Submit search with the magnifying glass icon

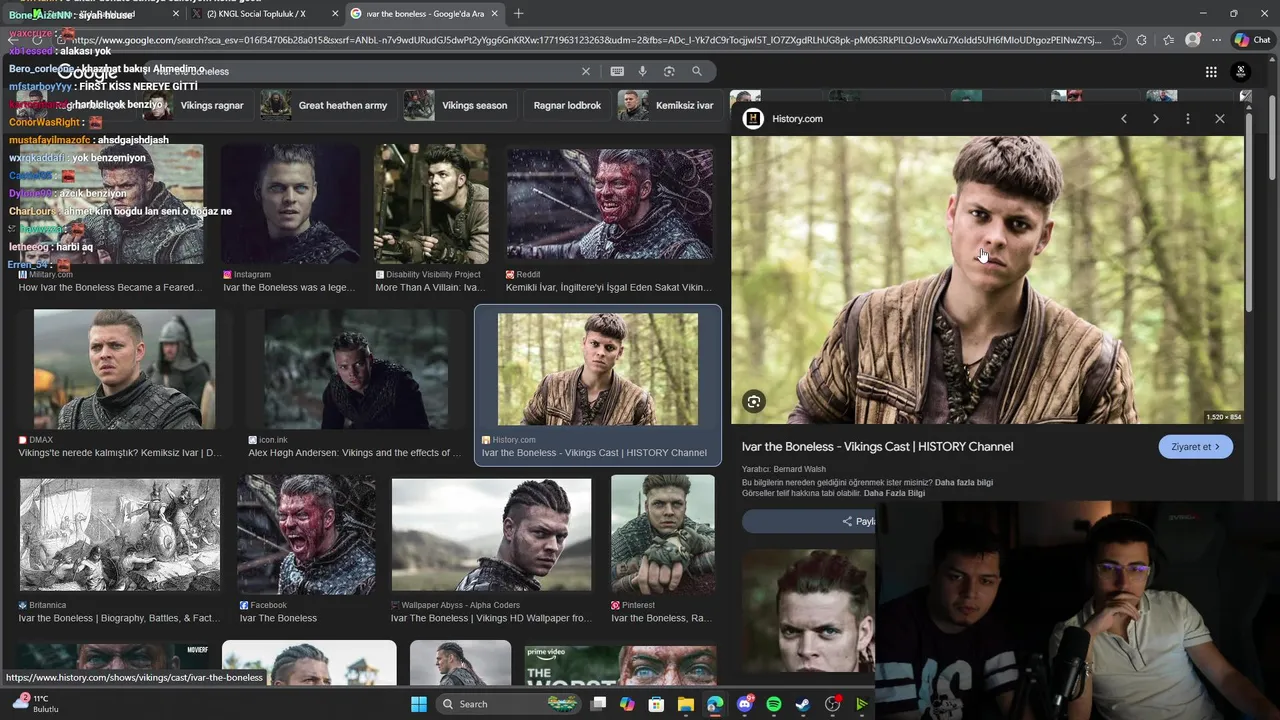pos(697,71)
